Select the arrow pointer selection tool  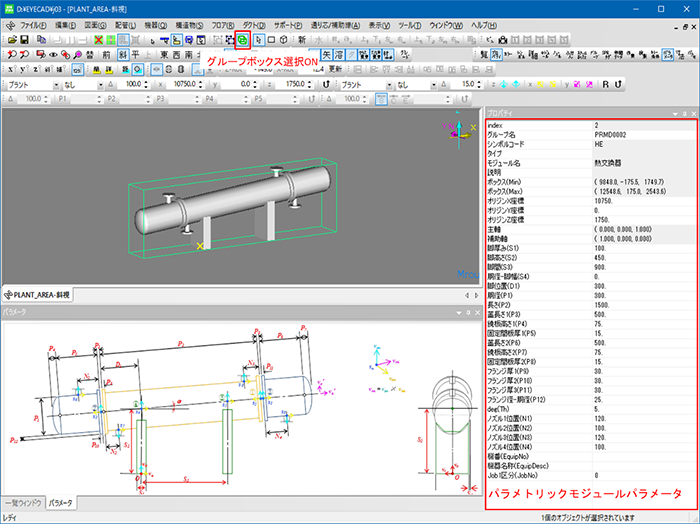259,38
